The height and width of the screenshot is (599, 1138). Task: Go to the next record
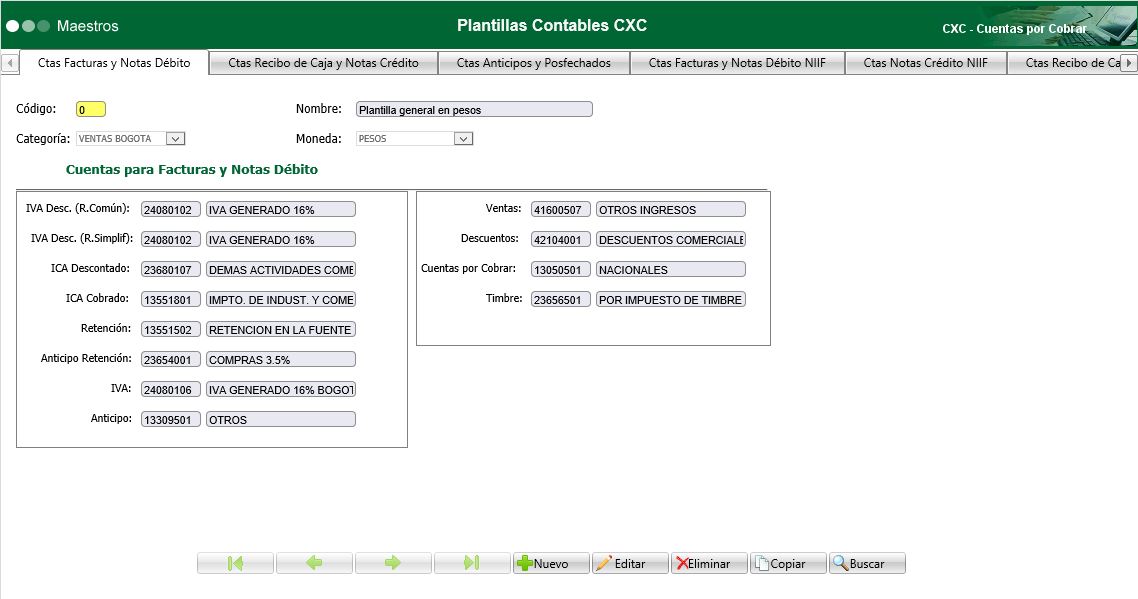[x=393, y=563]
